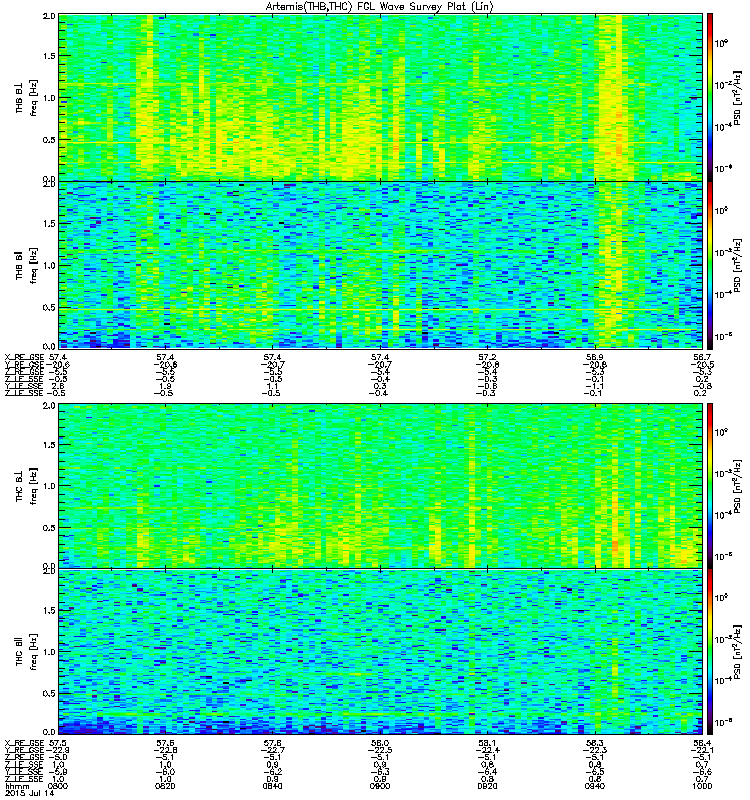Click the '56.9' X_RE_GSE value under THB panels
Image resolution: width=750 pixels, height=800 pixels.
[x=595, y=357]
